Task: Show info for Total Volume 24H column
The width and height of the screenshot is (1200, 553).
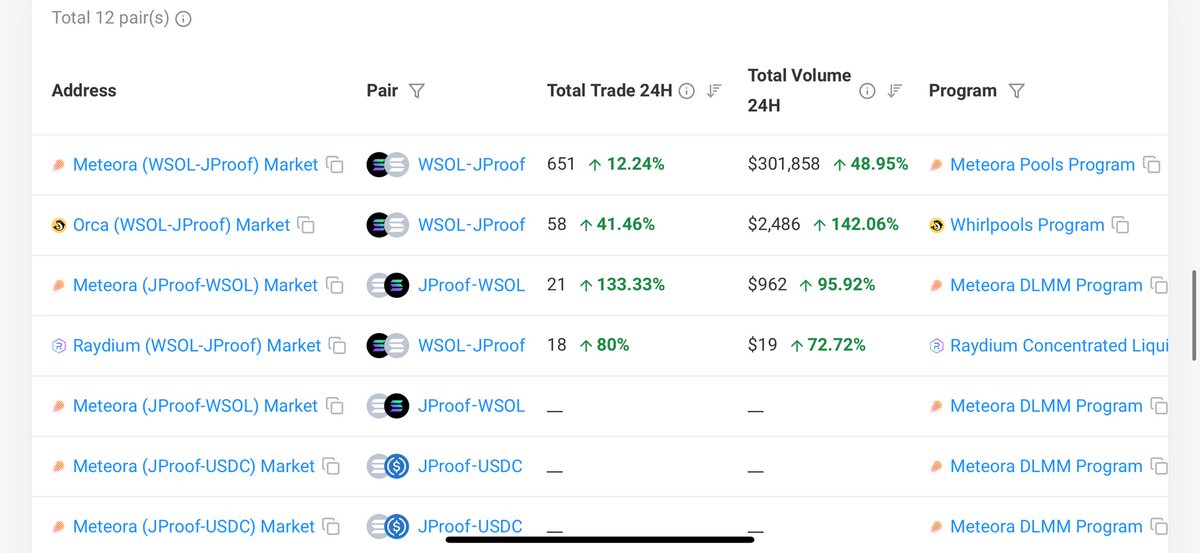Action: (867, 91)
